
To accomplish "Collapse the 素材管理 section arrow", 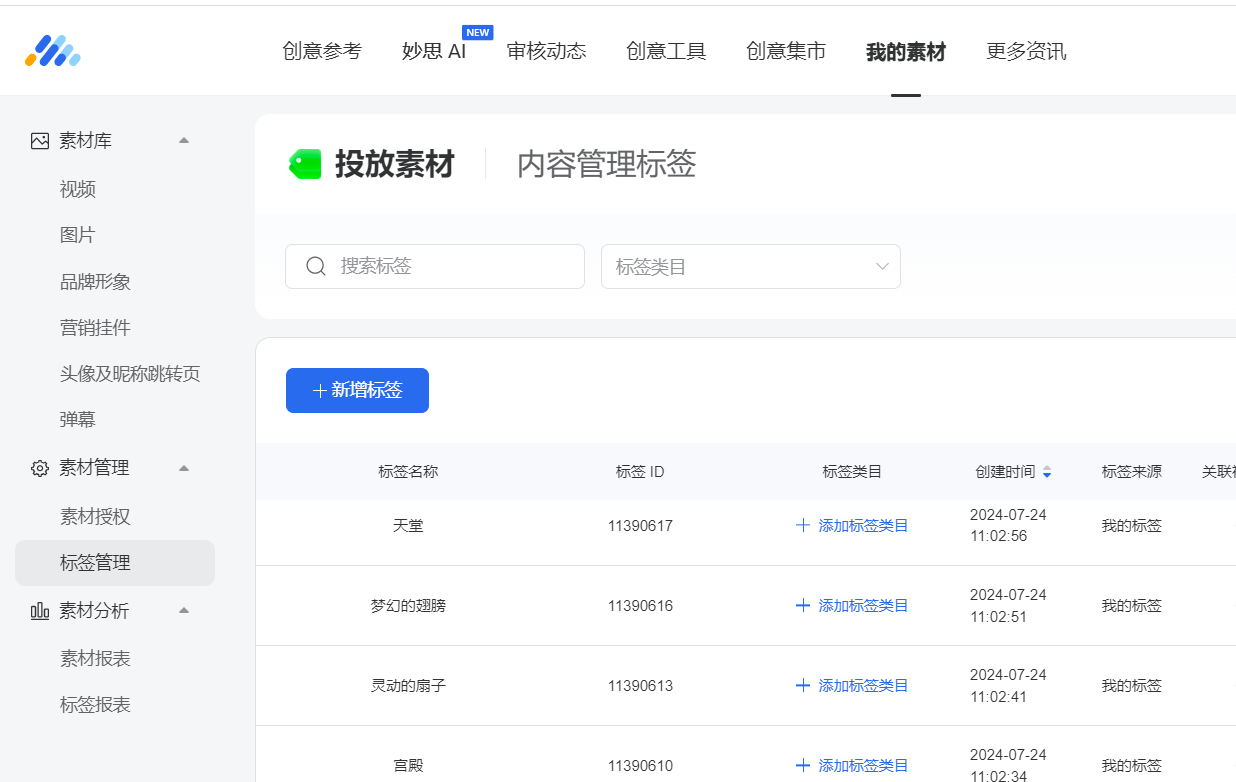I will [x=184, y=467].
